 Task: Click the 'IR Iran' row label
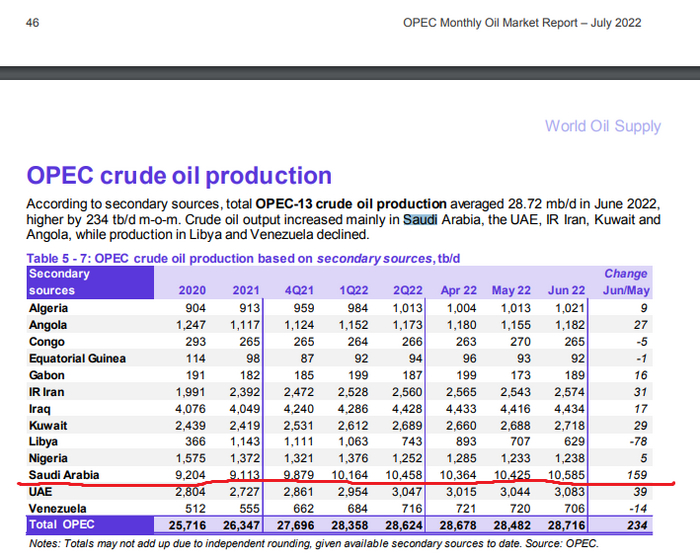(46, 392)
